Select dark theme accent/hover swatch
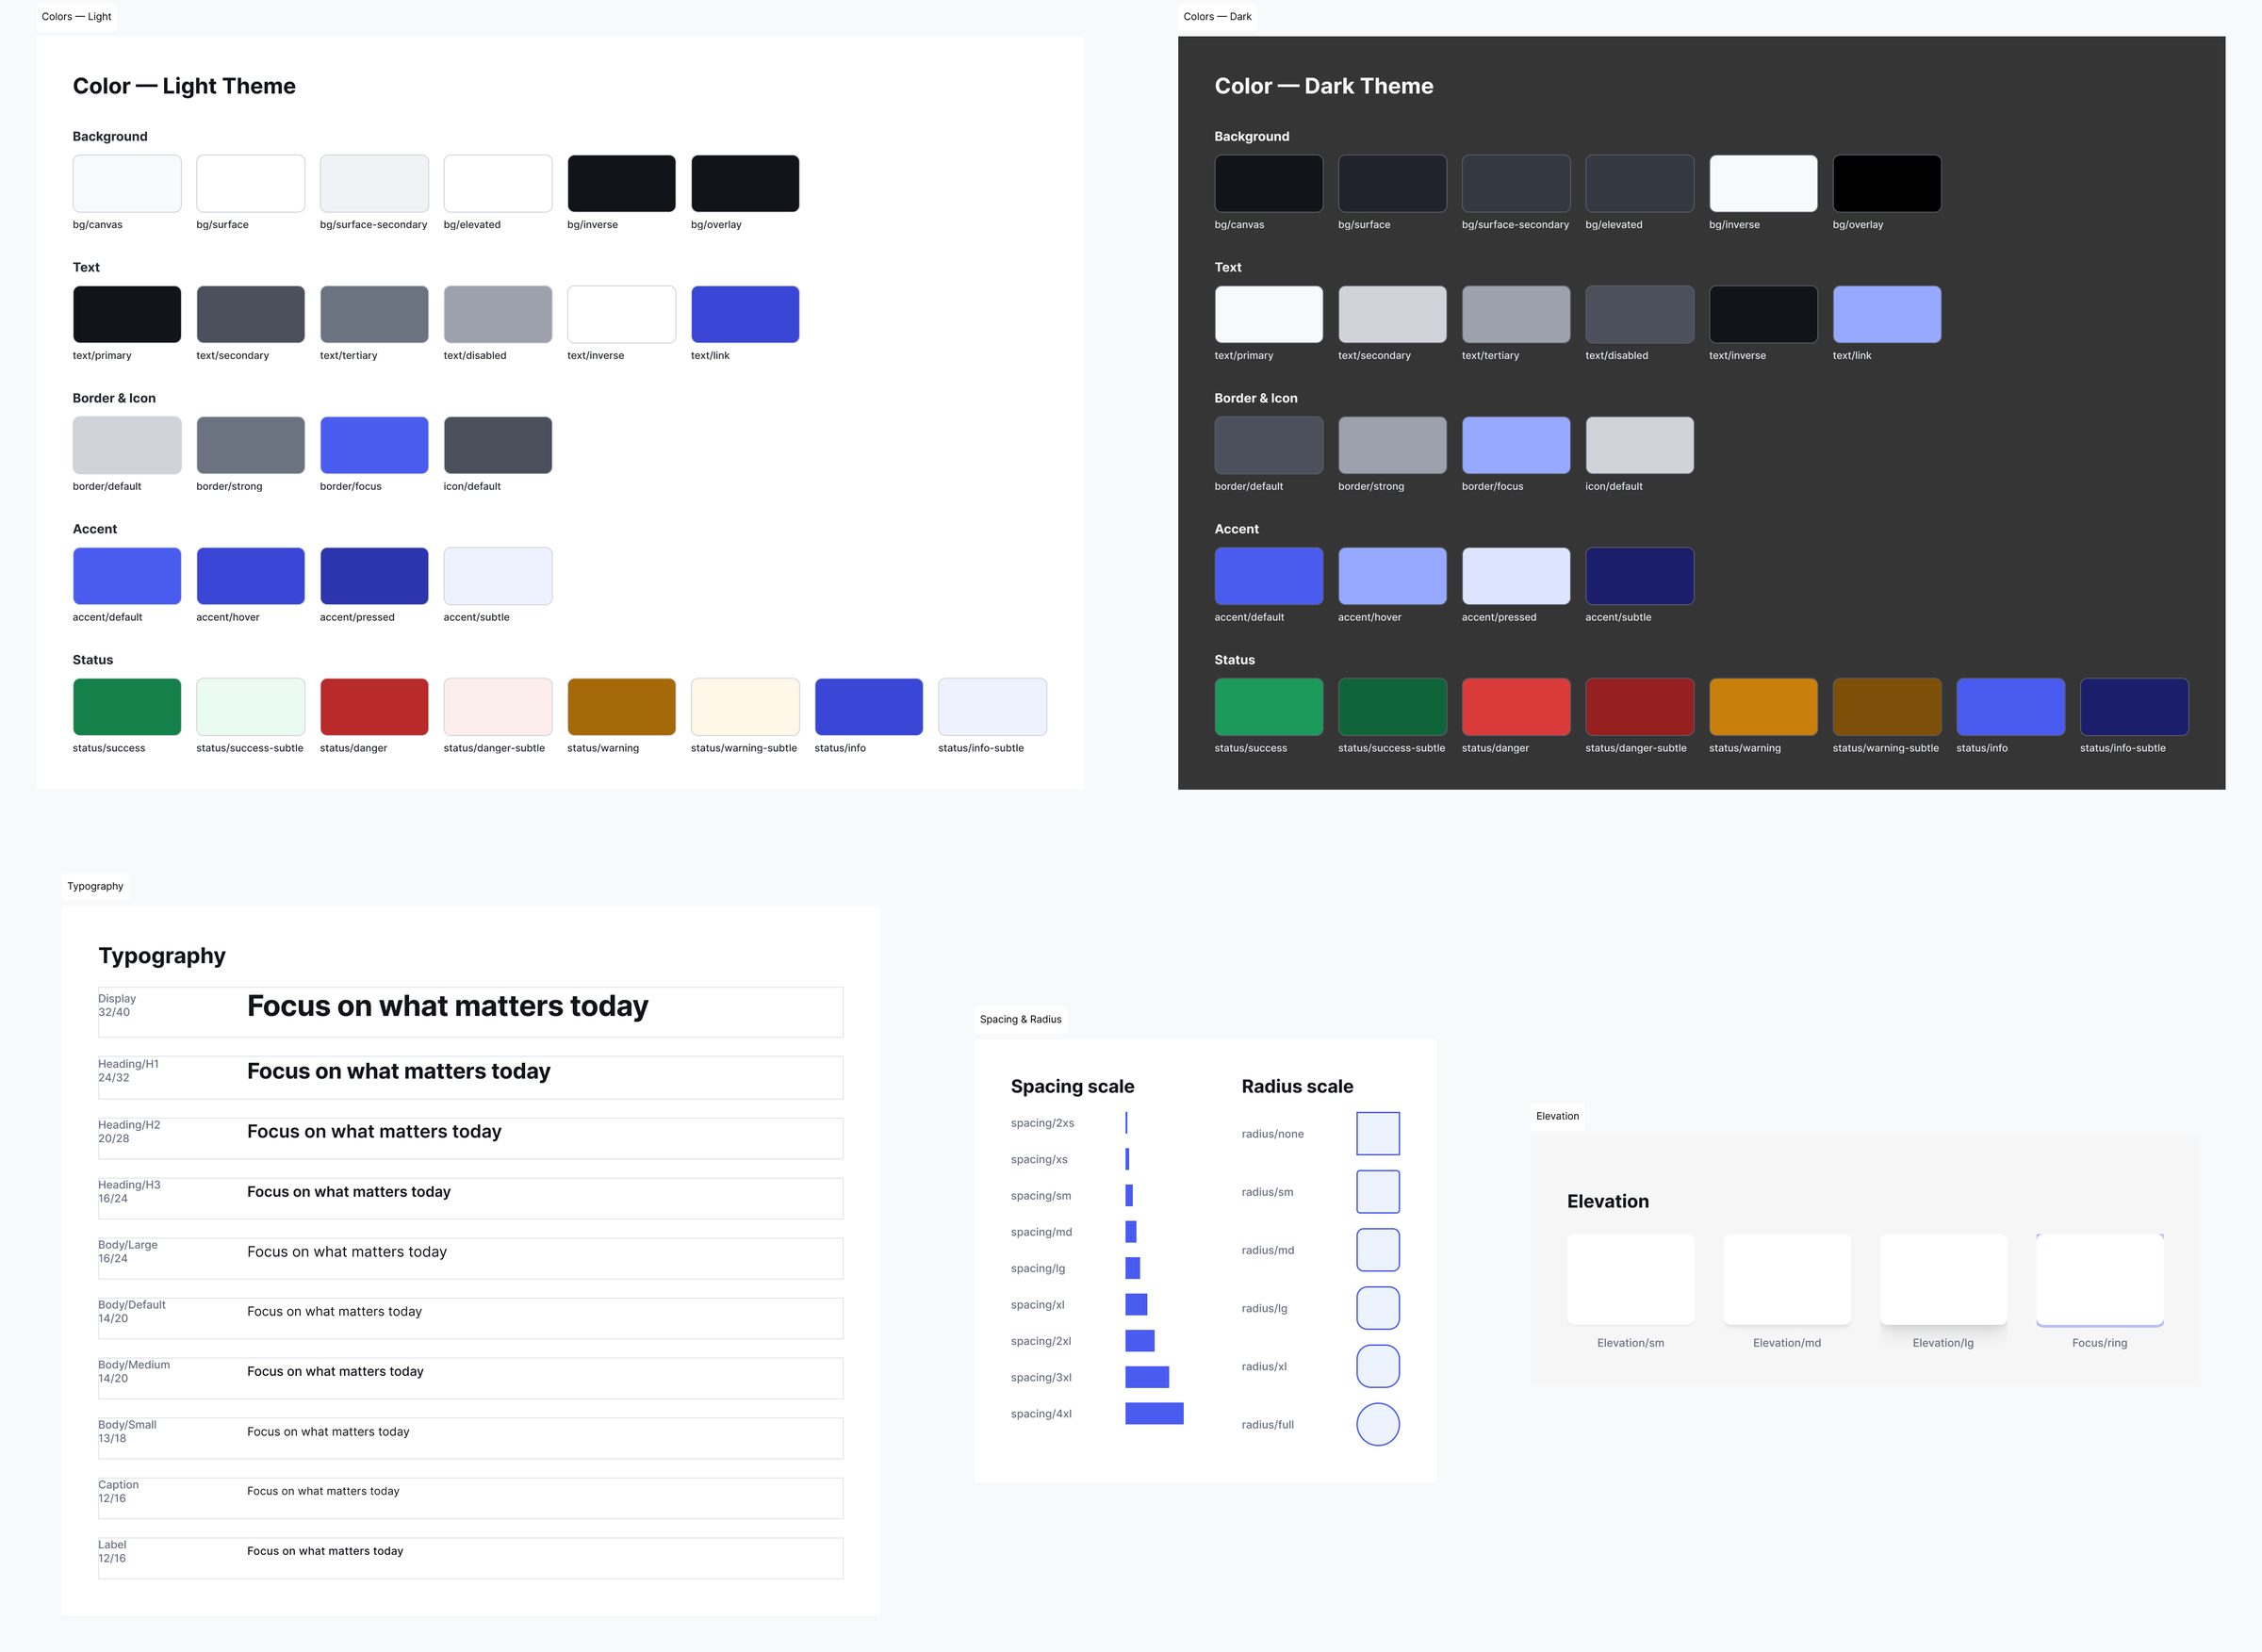The width and height of the screenshot is (2262, 1652). click(1392, 576)
